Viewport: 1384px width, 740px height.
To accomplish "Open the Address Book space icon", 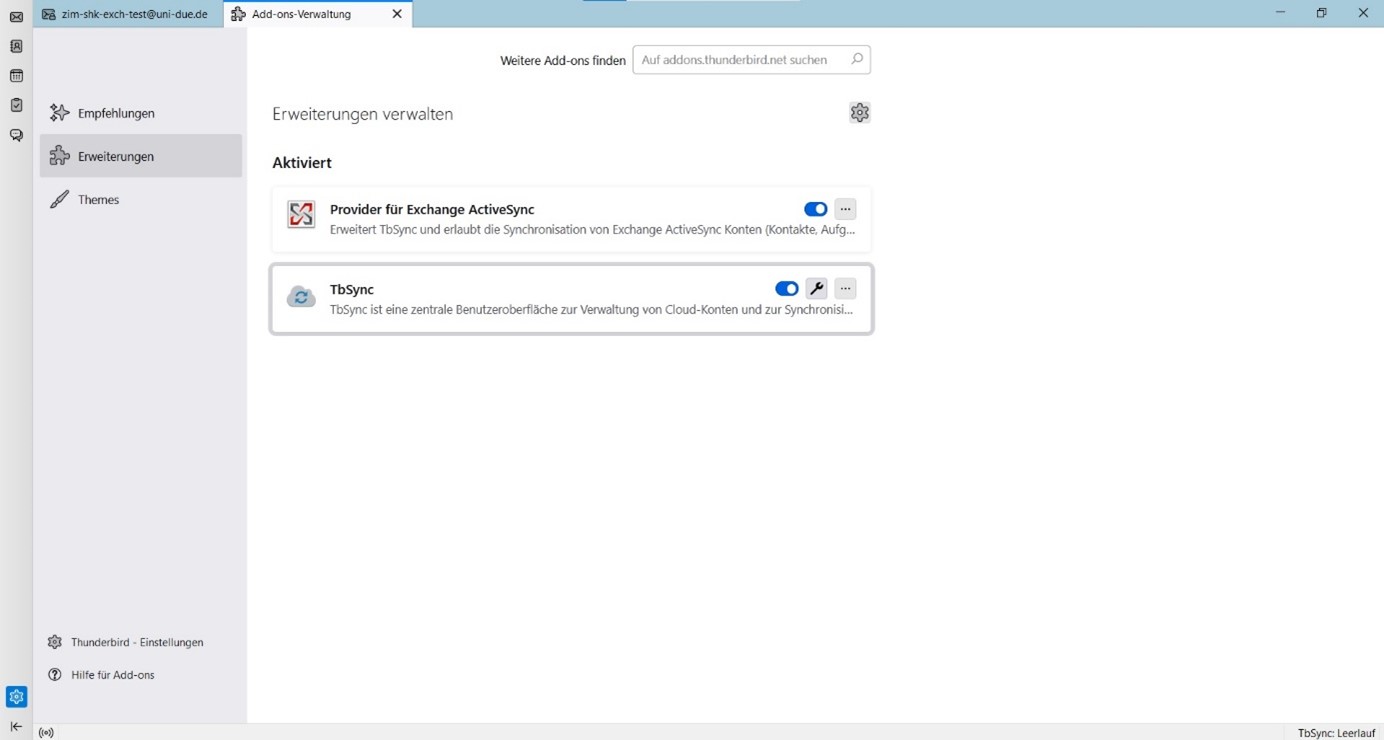I will pyautogui.click(x=16, y=46).
